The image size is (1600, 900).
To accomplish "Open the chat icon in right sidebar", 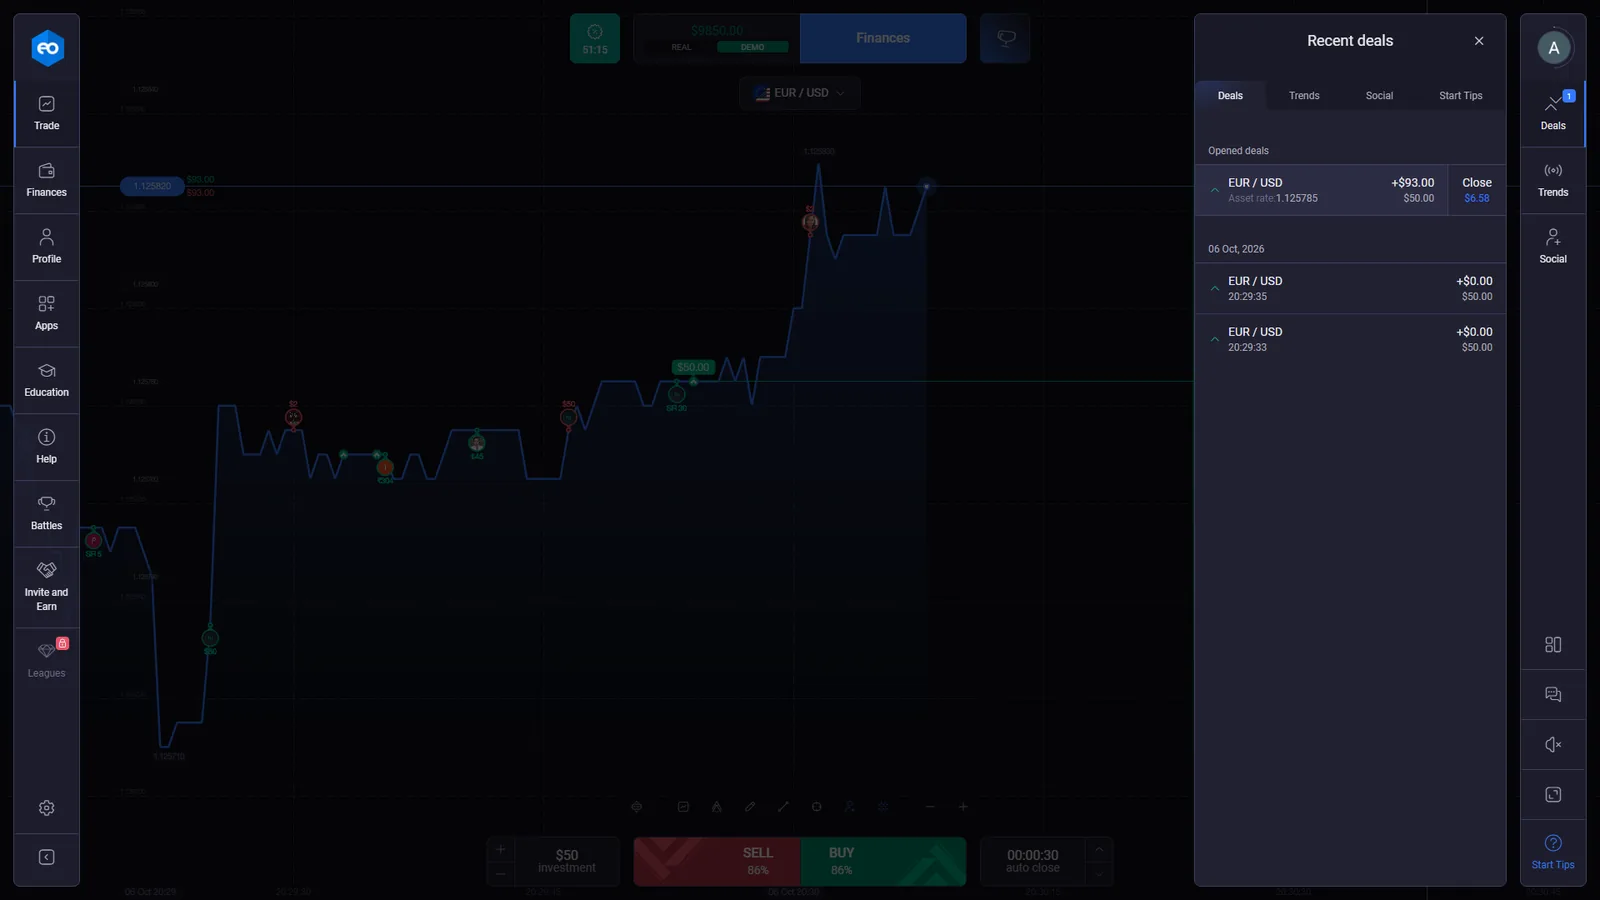I will 1553,695.
